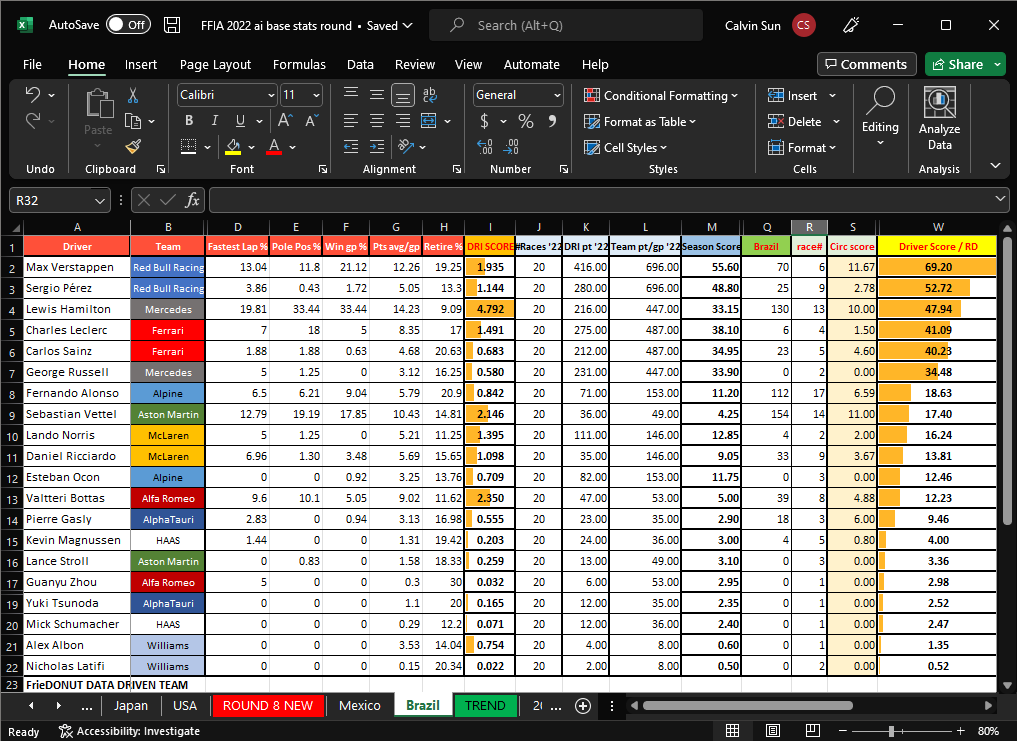Toggle the AutoSave switch
Screen dimensions: 1017x741
(x=128, y=25)
